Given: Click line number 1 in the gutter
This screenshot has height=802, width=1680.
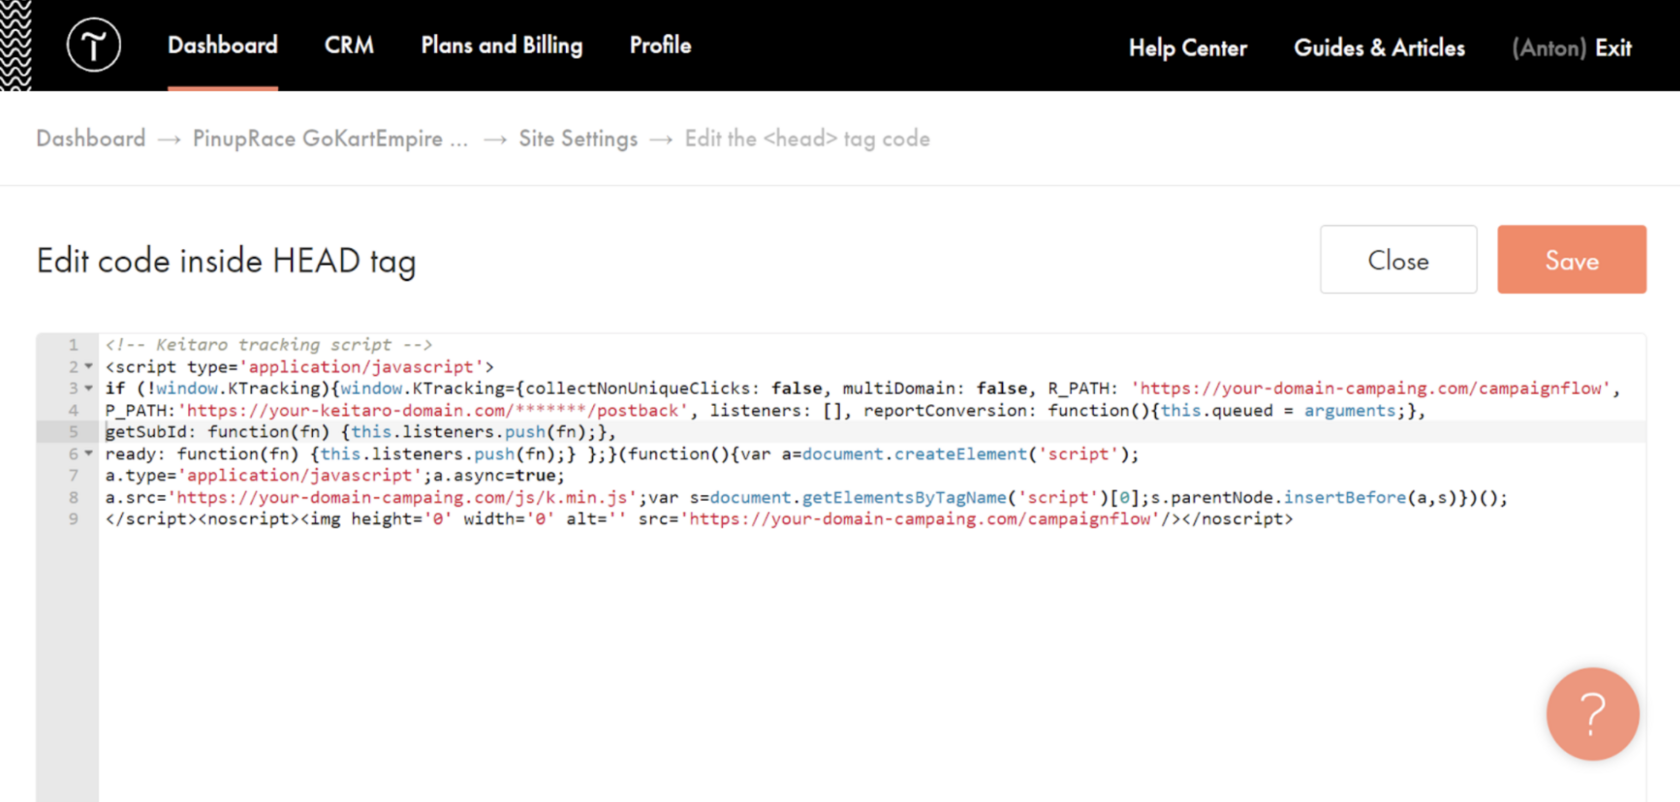Looking at the screenshot, I should (x=73, y=345).
